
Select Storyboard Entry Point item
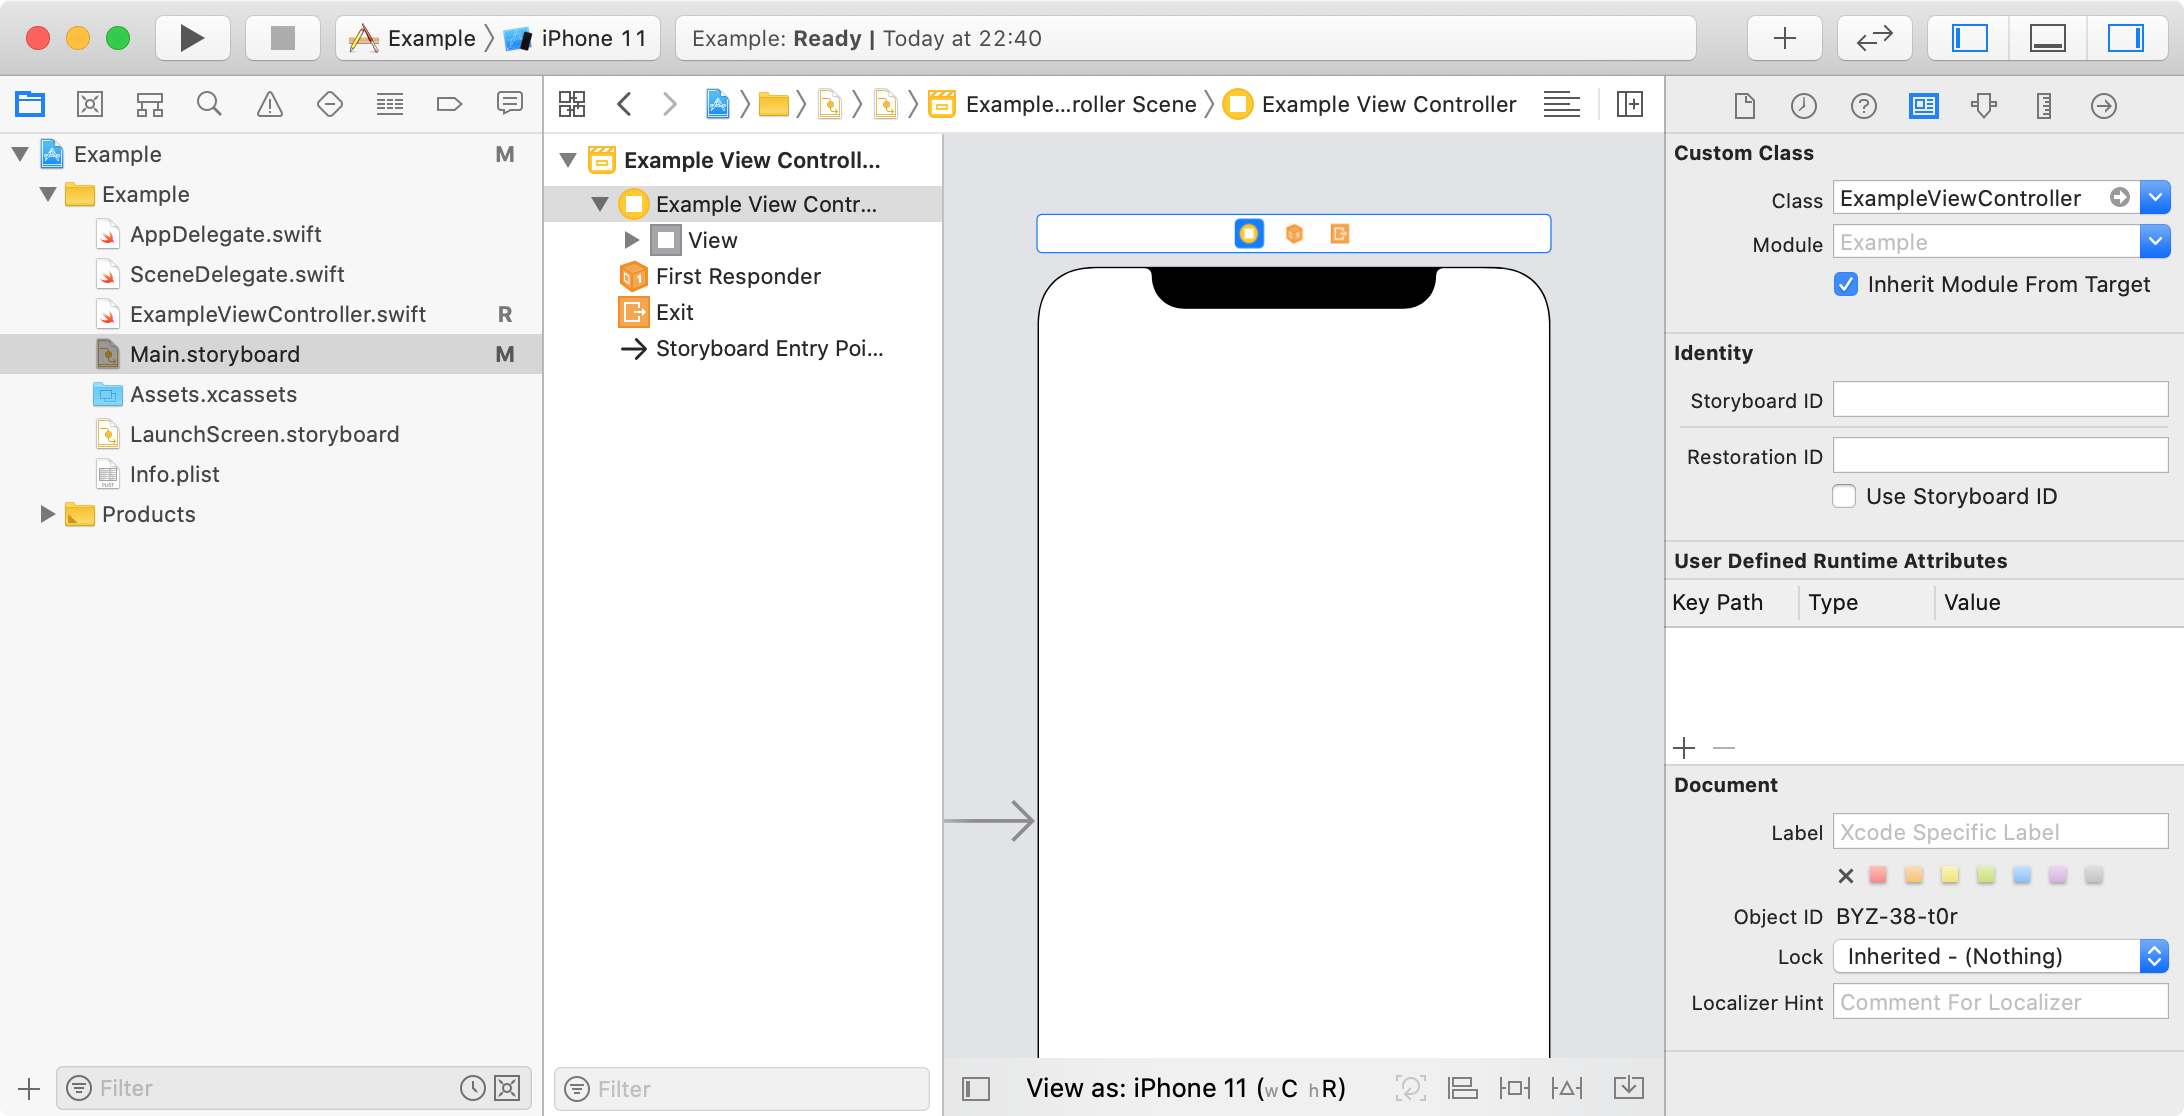tap(769, 348)
